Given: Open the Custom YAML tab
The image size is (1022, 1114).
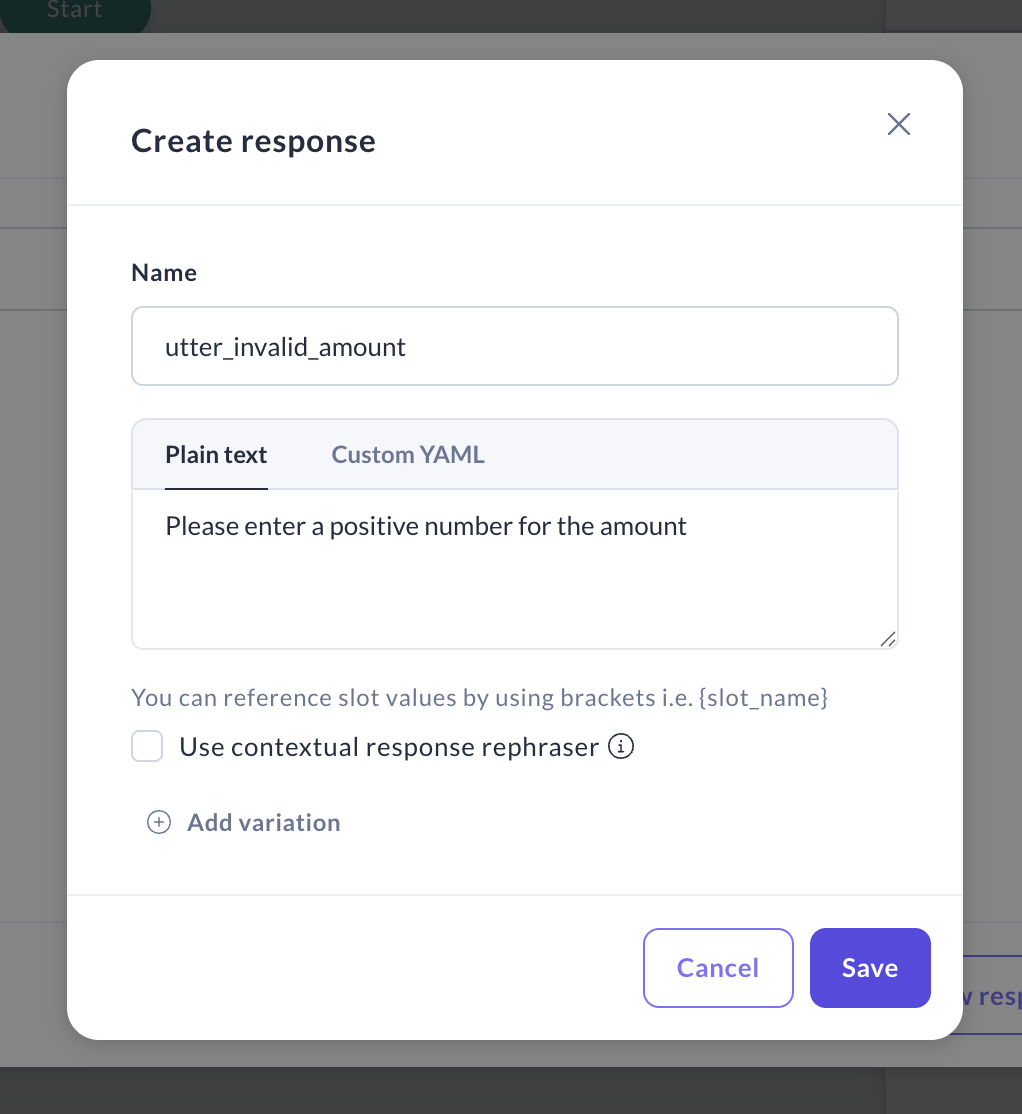Looking at the screenshot, I should click(x=408, y=455).
